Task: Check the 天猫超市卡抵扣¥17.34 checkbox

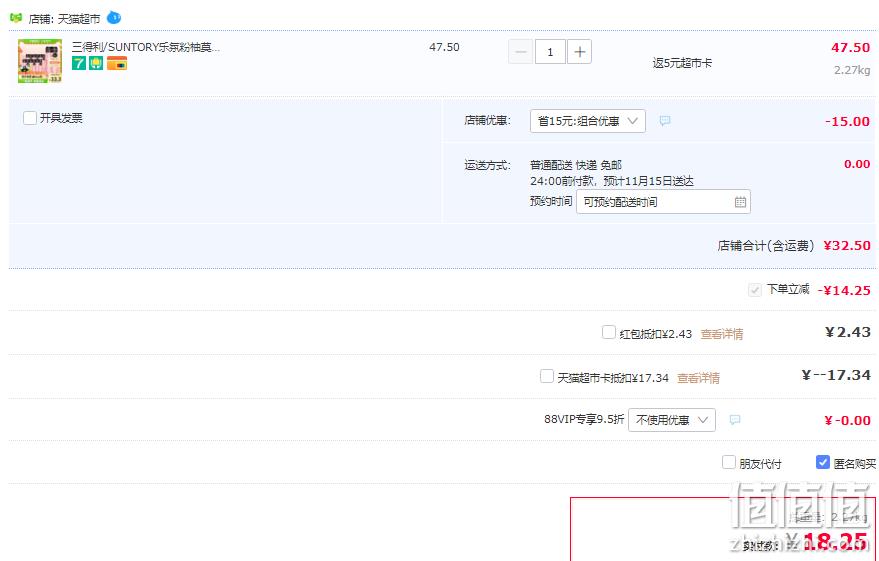Action: 547,376
